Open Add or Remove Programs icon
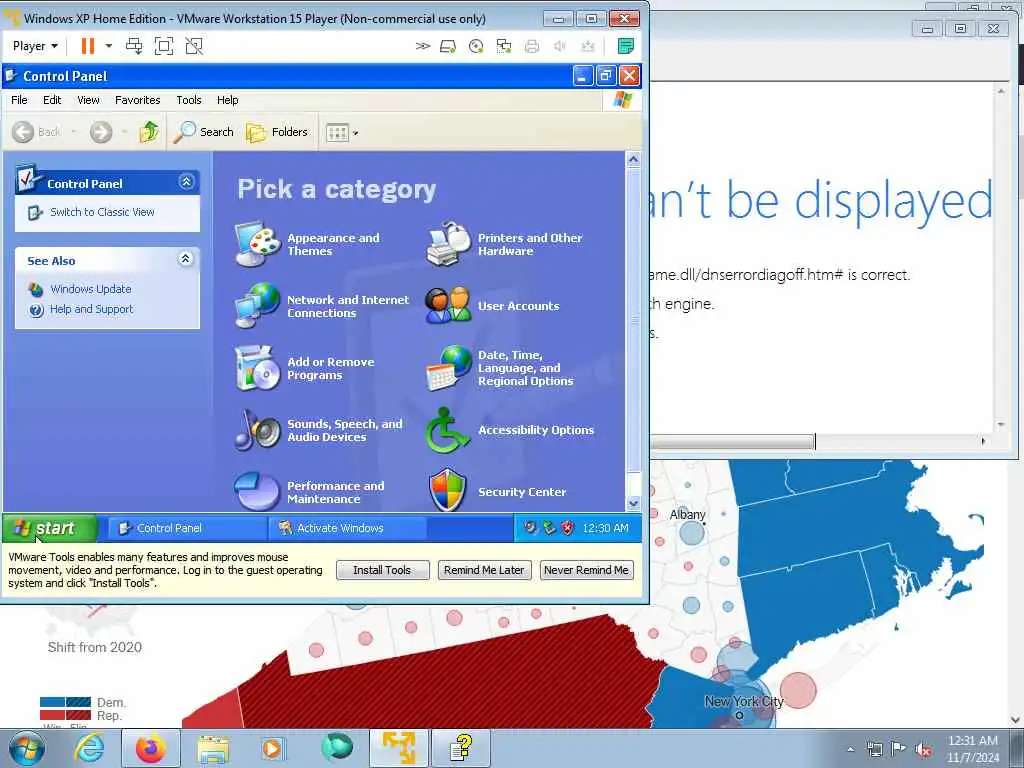This screenshot has height=768, width=1024. click(x=257, y=368)
